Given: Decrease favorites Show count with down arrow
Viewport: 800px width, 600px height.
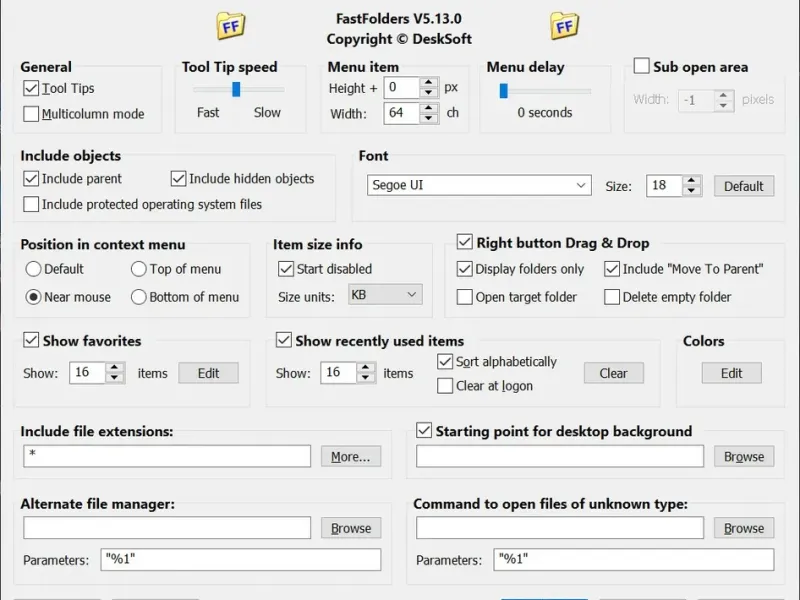Looking at the screenshot, I should tap(115, 378).
